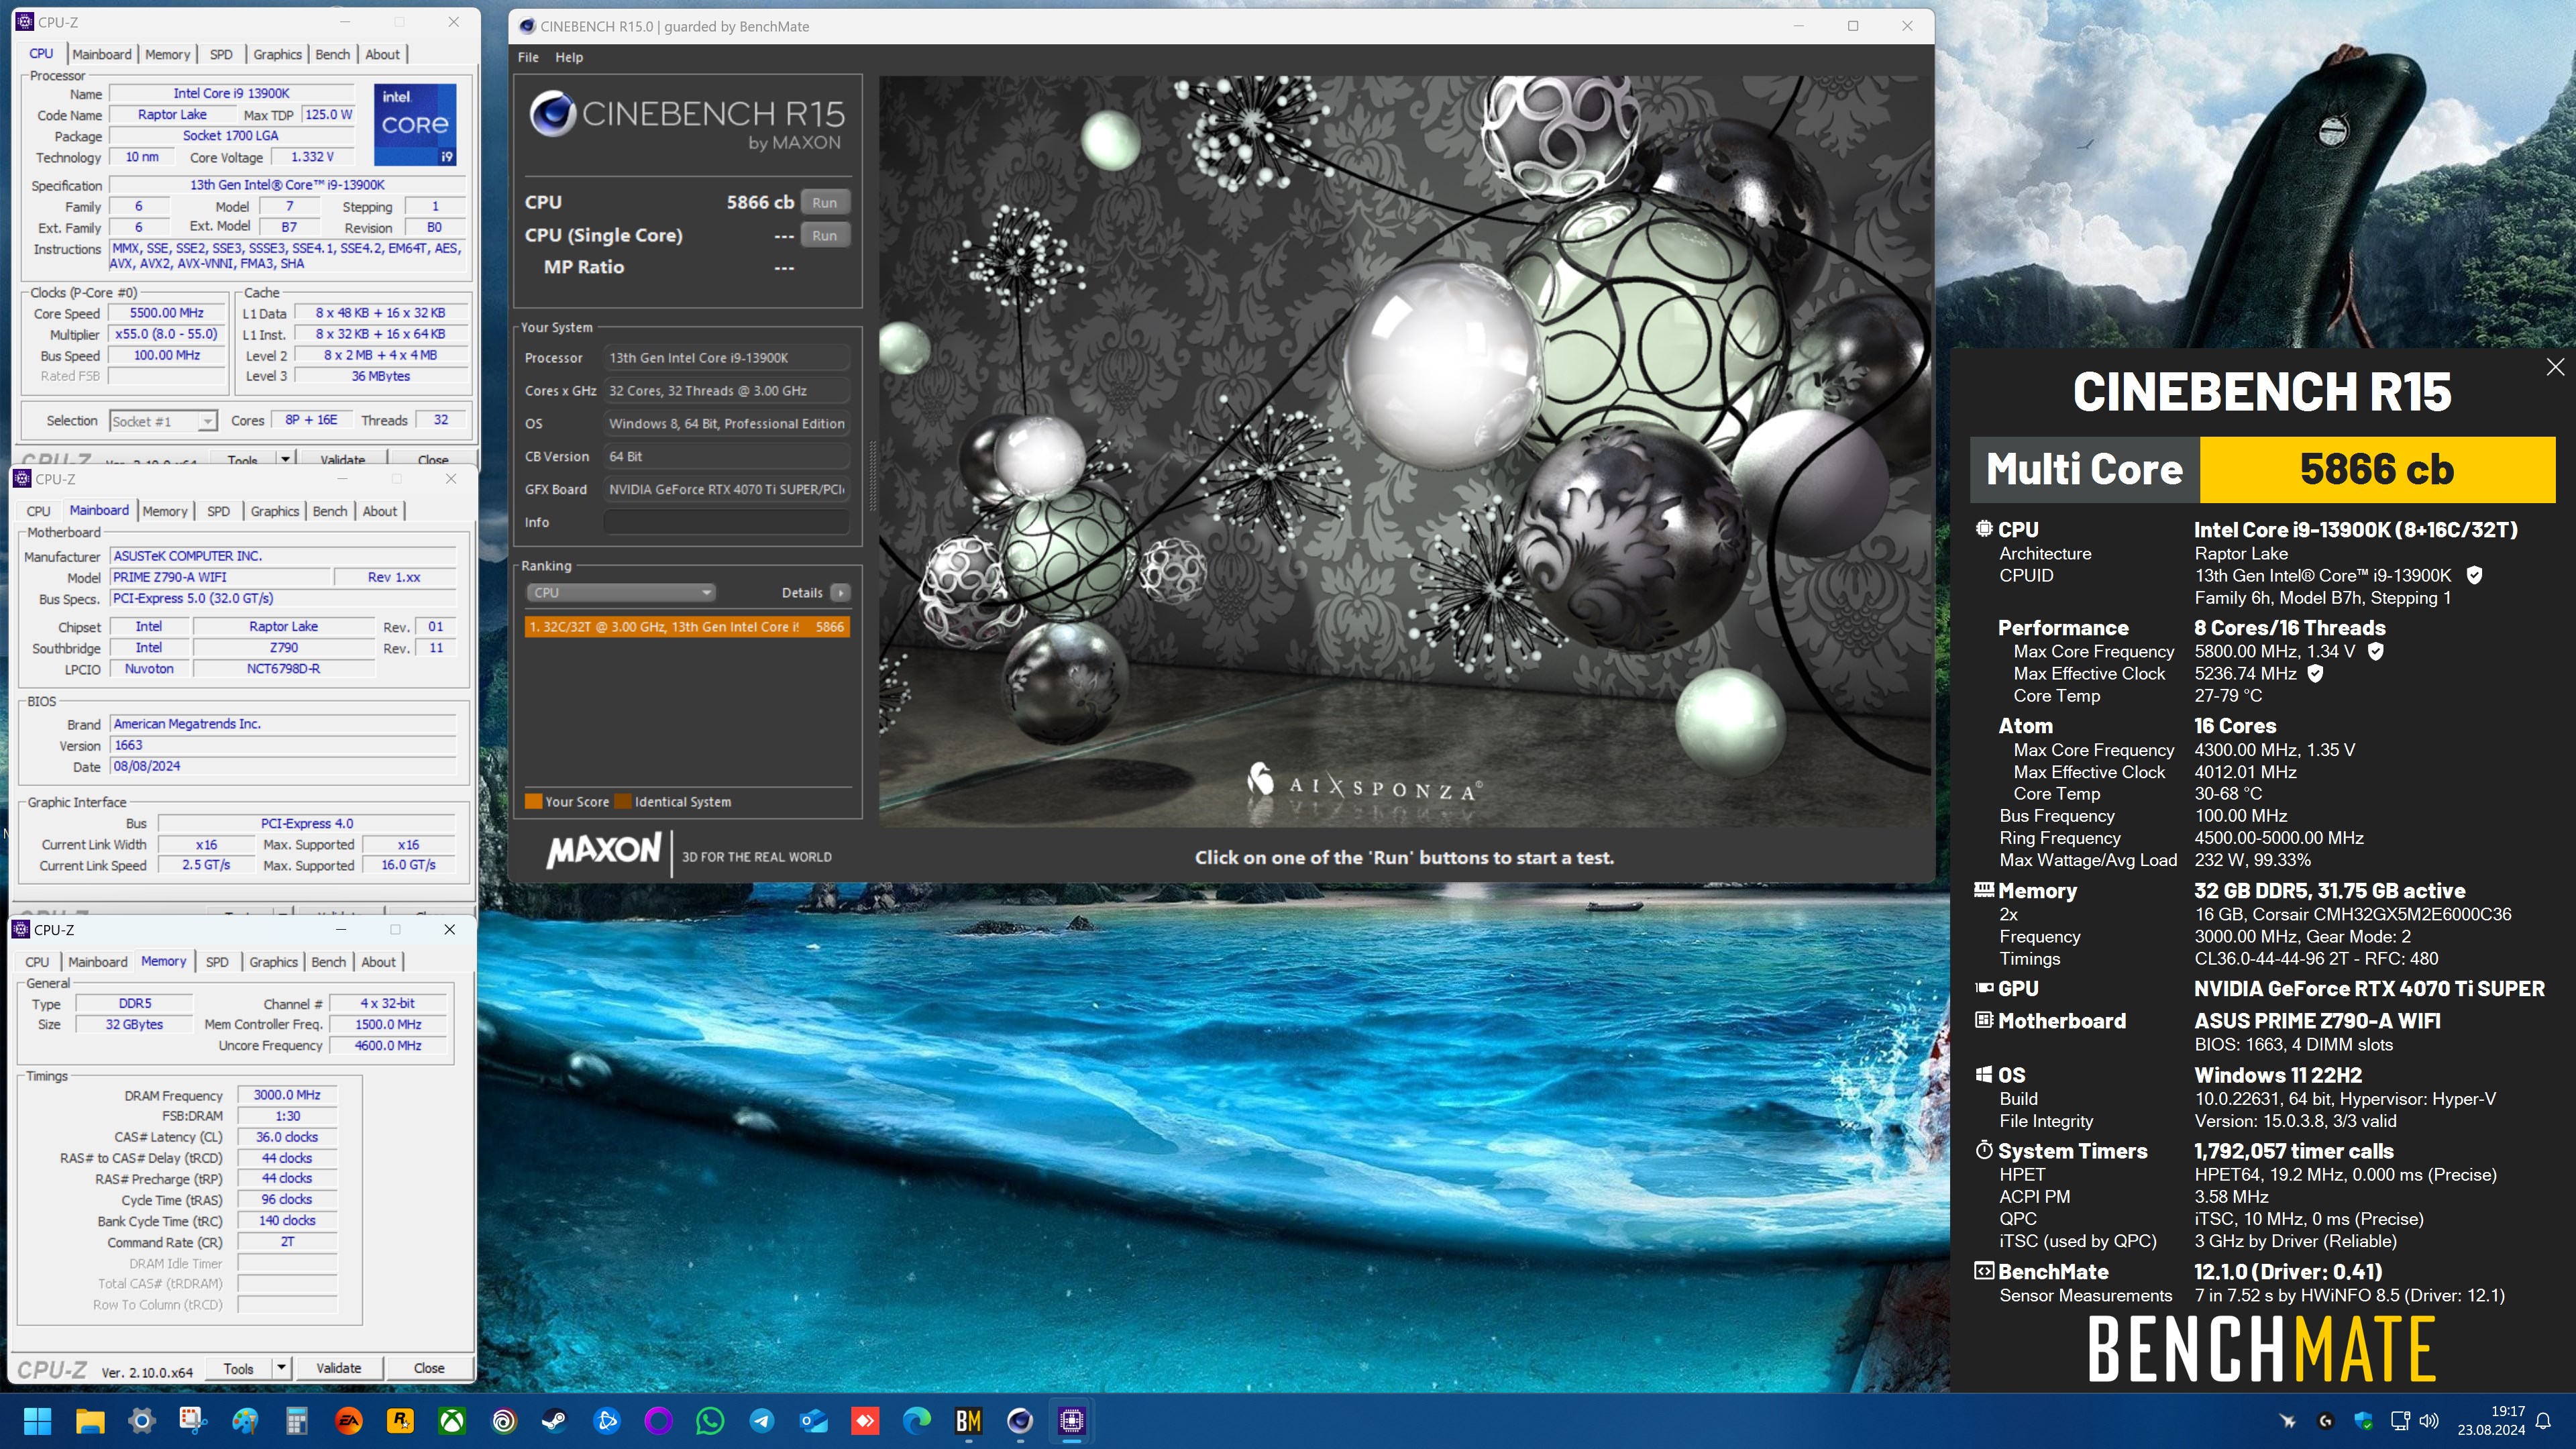Launch Steam from the taskbar
2576x1449 pixels.
[x=555, y=1420]
